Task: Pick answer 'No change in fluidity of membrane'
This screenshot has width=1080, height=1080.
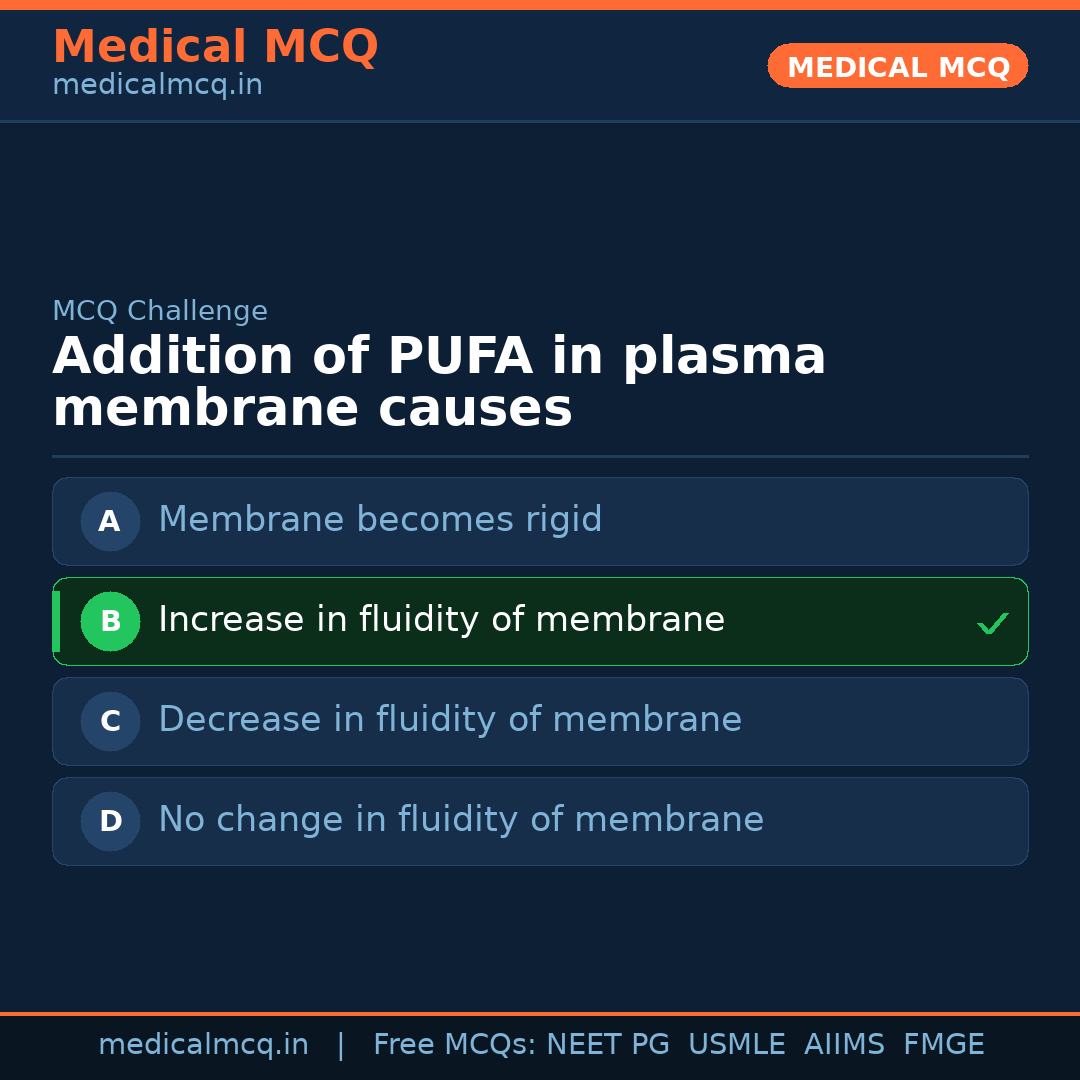Action: [461, 820]
